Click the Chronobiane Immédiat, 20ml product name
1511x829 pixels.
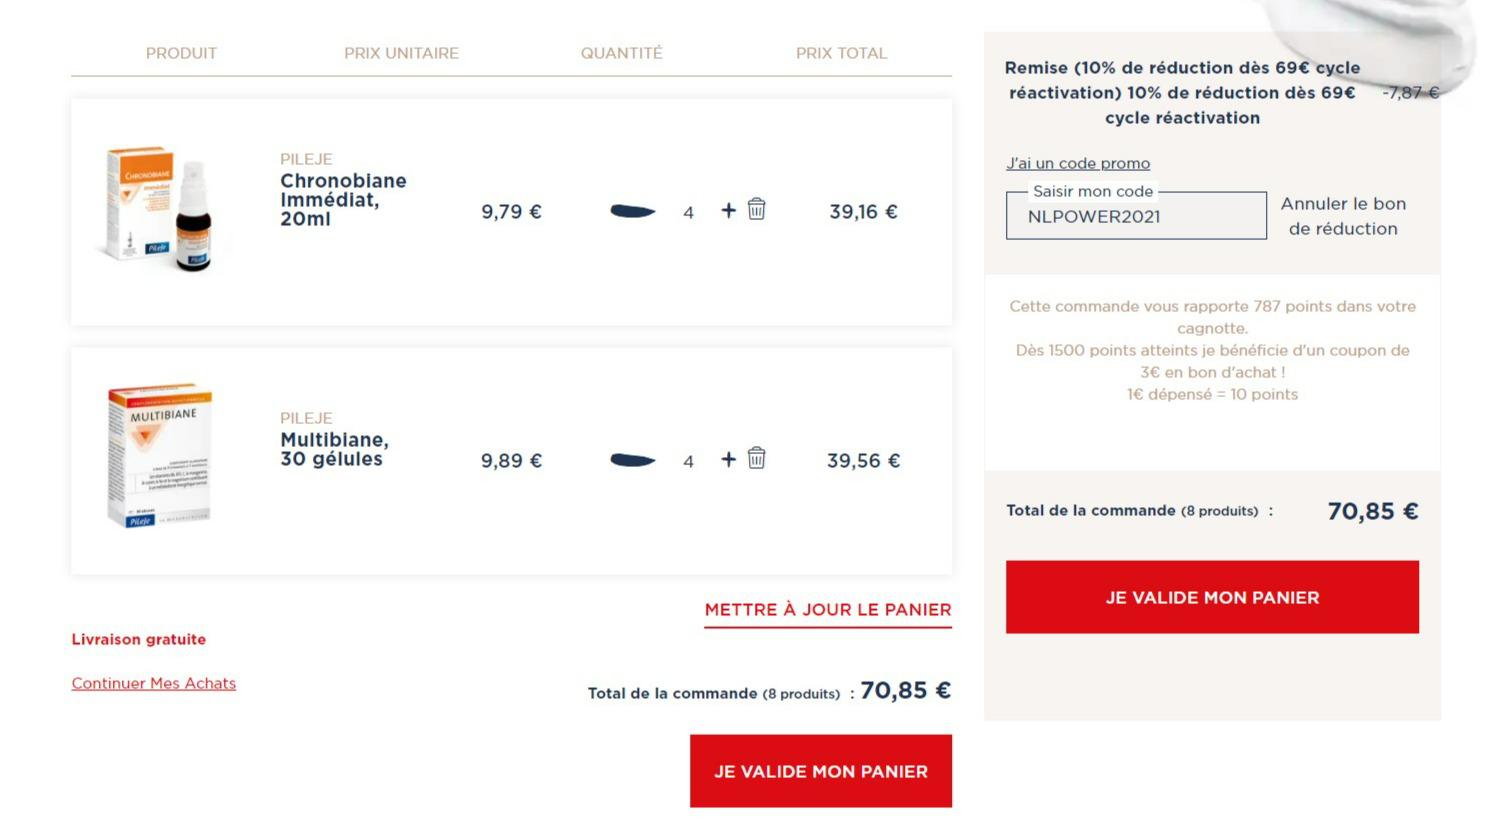click(x=343, y=199)
